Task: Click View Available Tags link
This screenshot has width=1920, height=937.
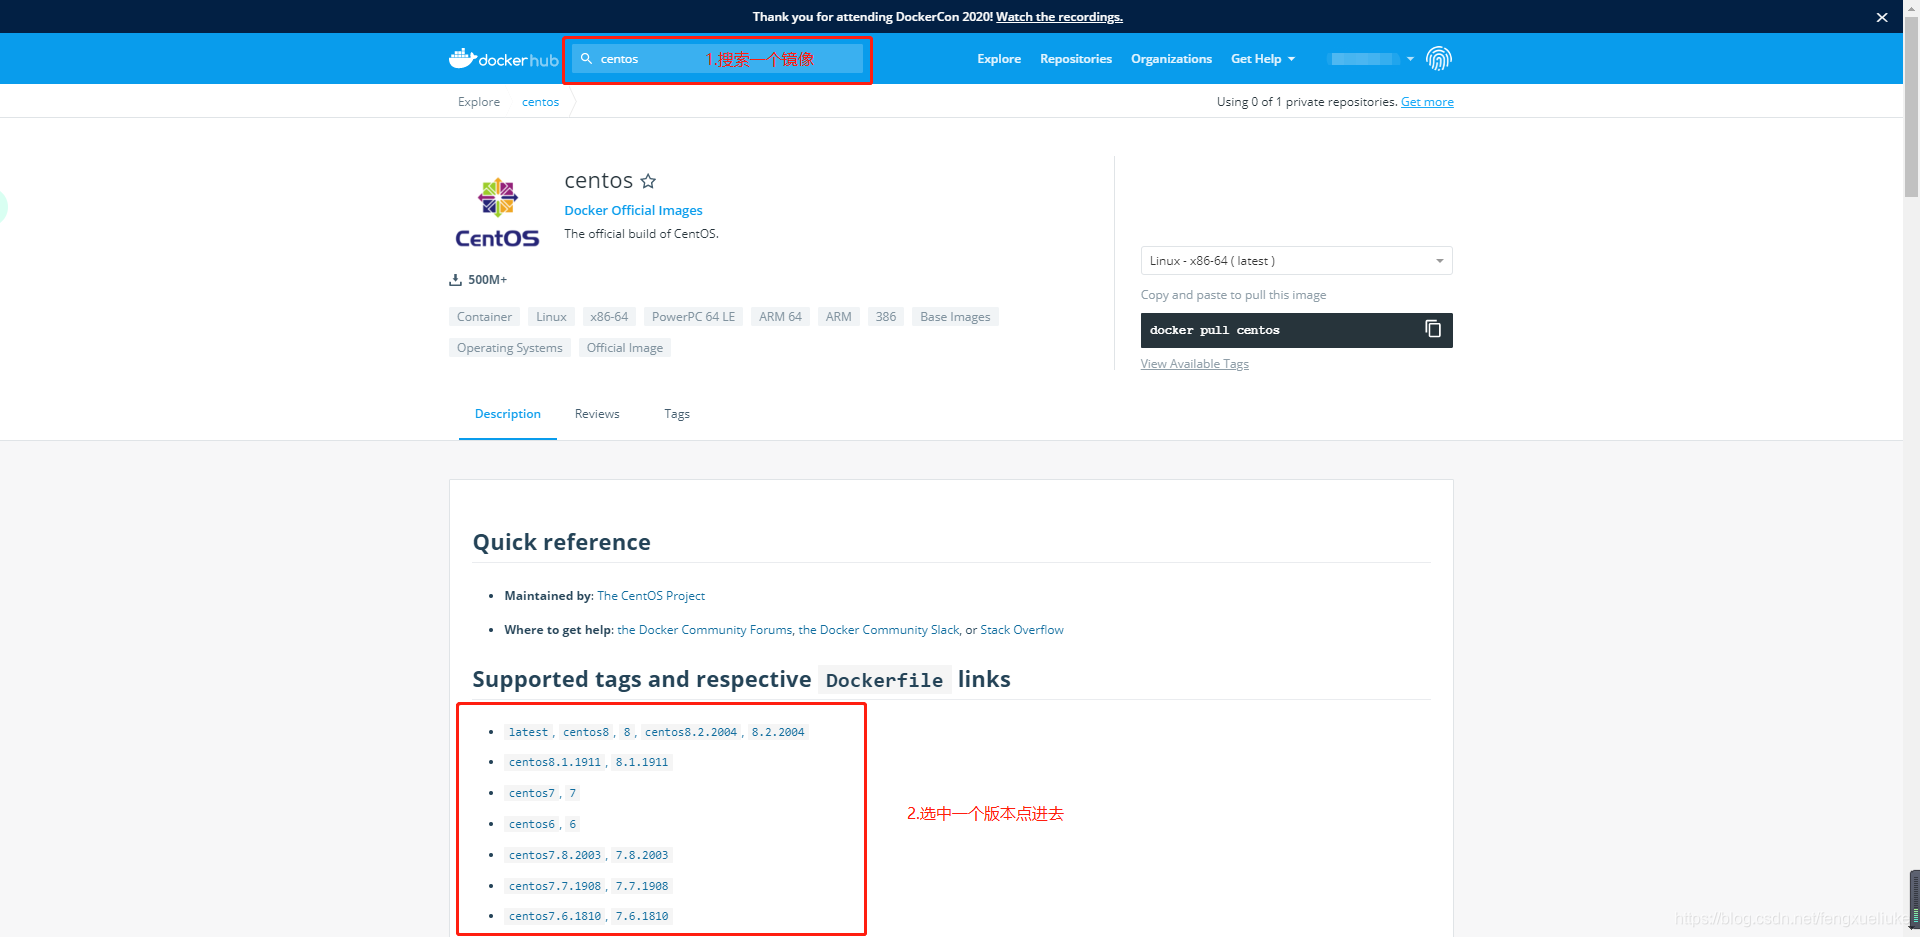Action: point(1195,364)
